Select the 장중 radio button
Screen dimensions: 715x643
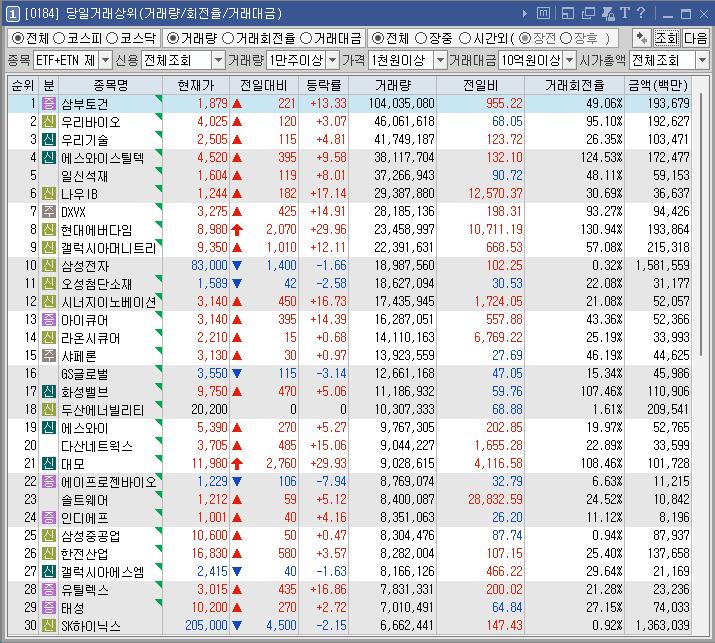[421, 38]
